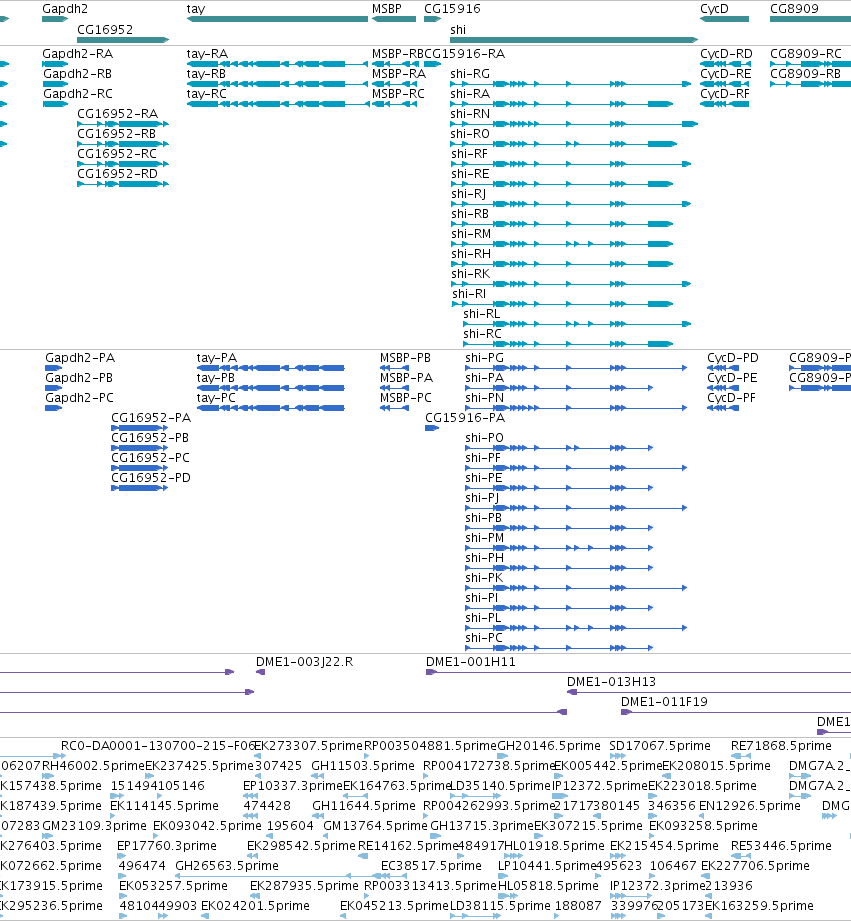Select EST GH11644.5prime label
The image size is (851, 921).
pyautogui.click(x=364, y=806)
